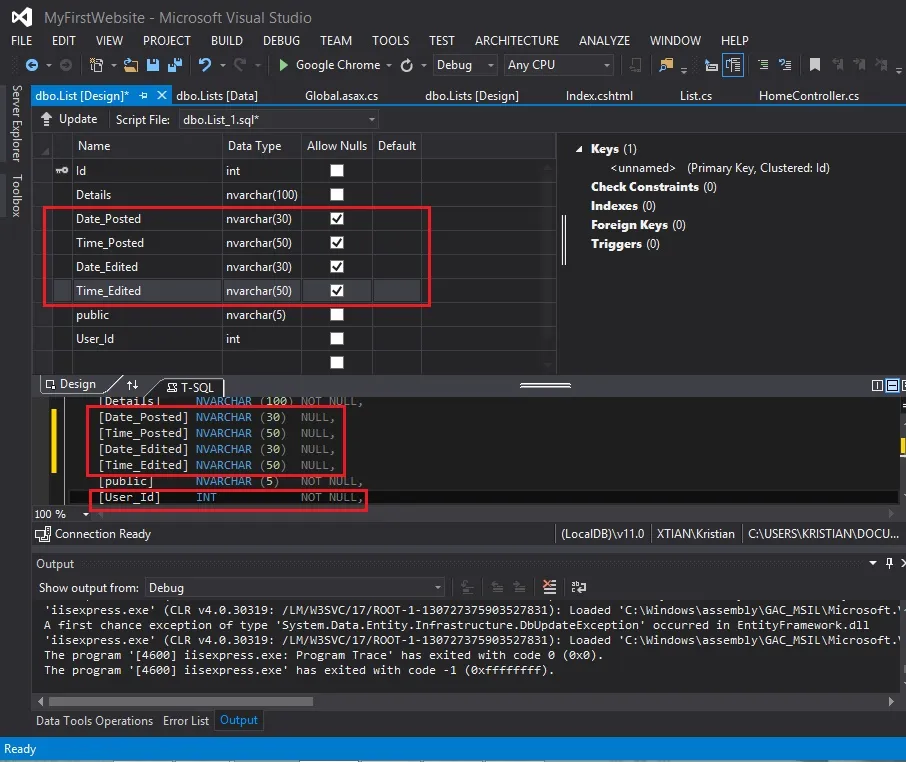This screenshot has width=906, height=762.
Task: Switch to the Error List tab
Action: (186, 721)
